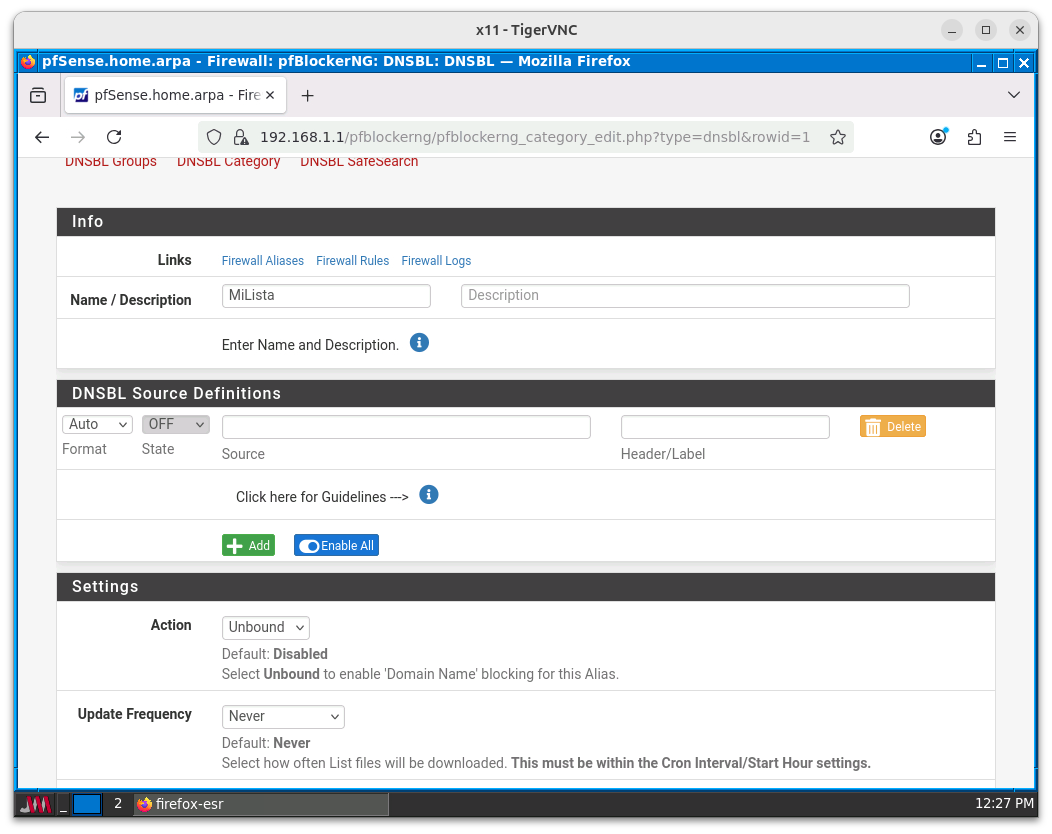
Task: Open the Format dropdown set to Auto
Action: click(97, 424)
